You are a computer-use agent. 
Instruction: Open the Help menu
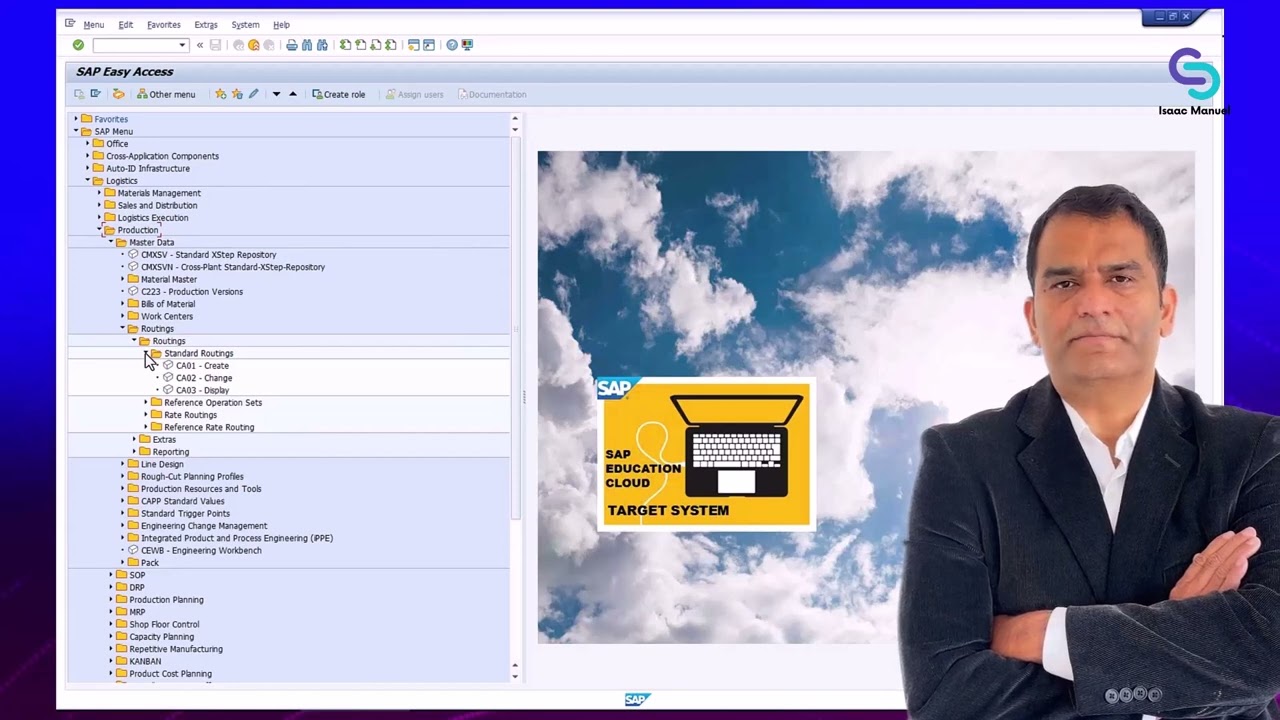click(x=281, y=25)
